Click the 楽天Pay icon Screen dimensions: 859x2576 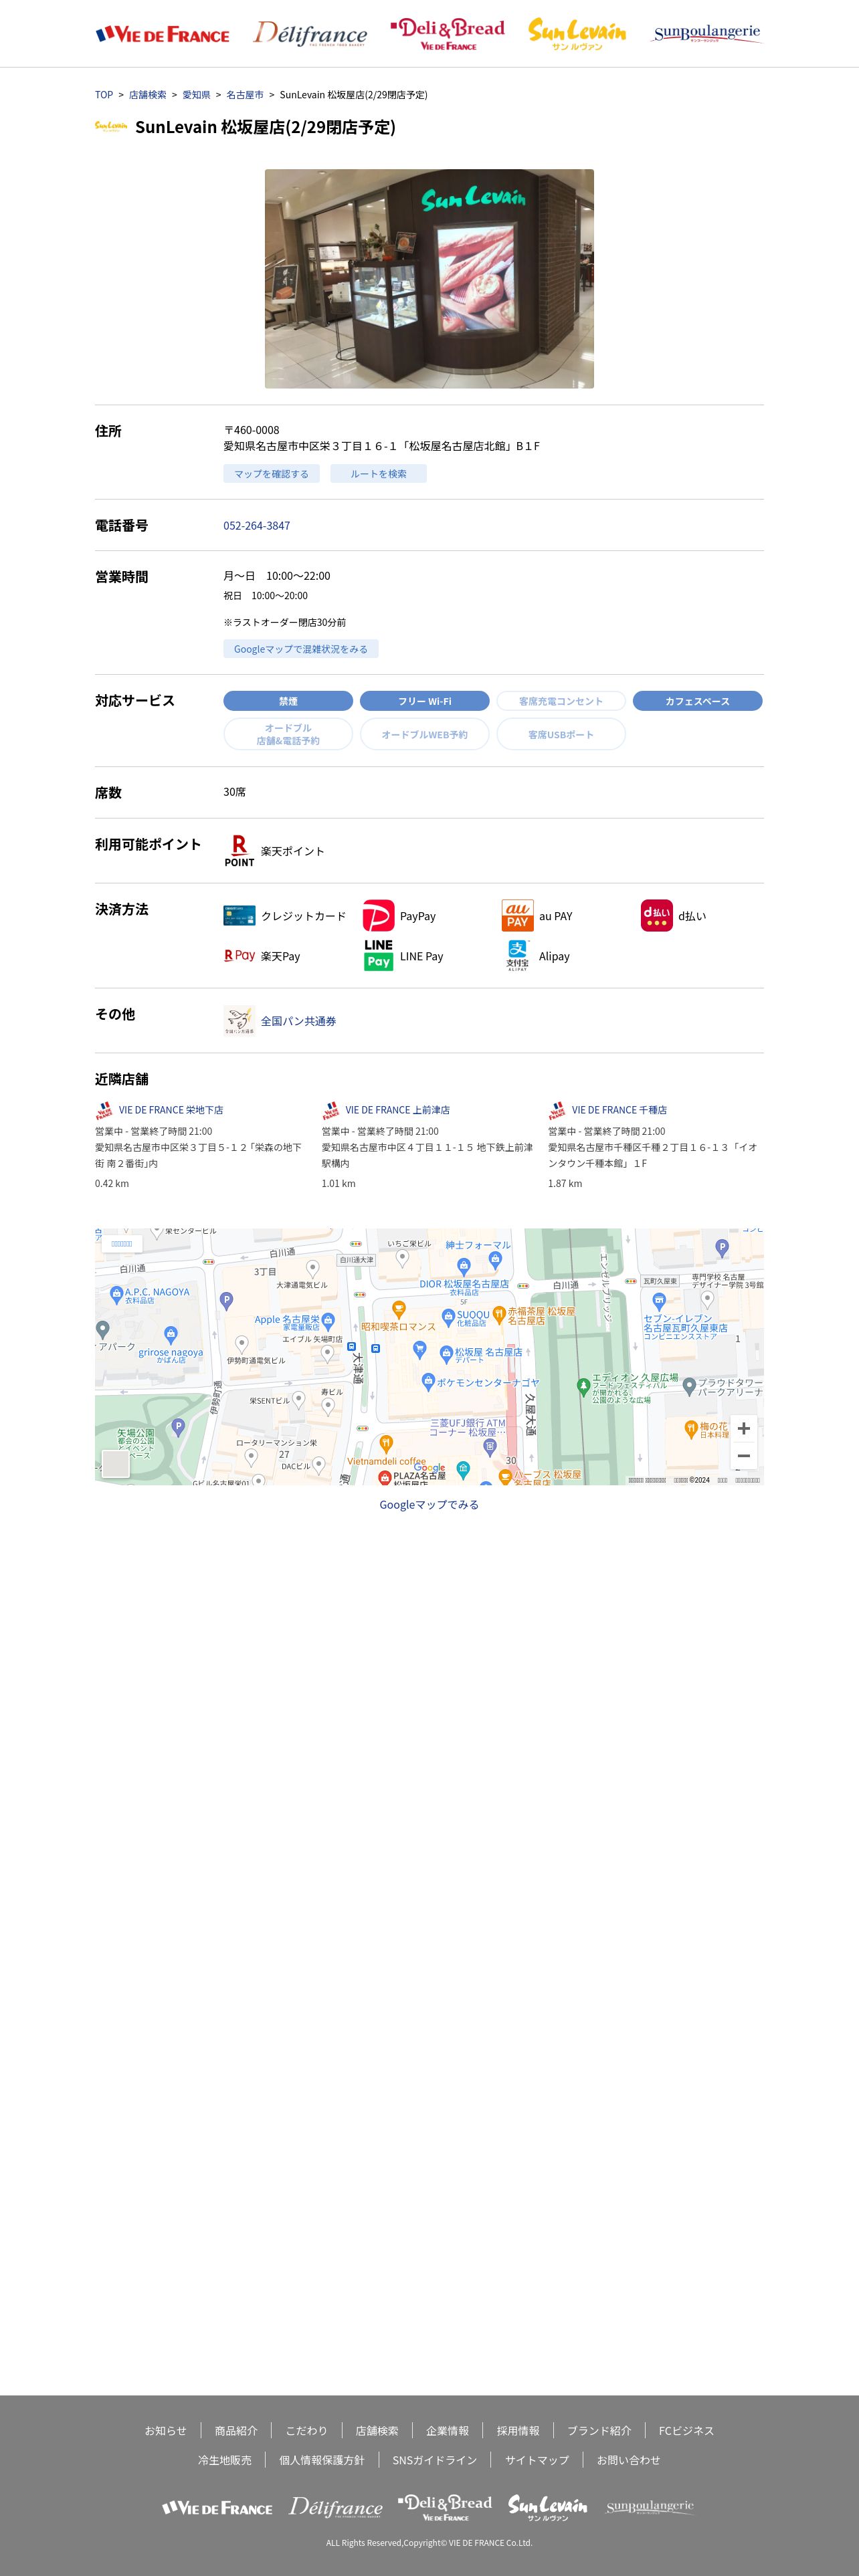(x=239, y=956)
